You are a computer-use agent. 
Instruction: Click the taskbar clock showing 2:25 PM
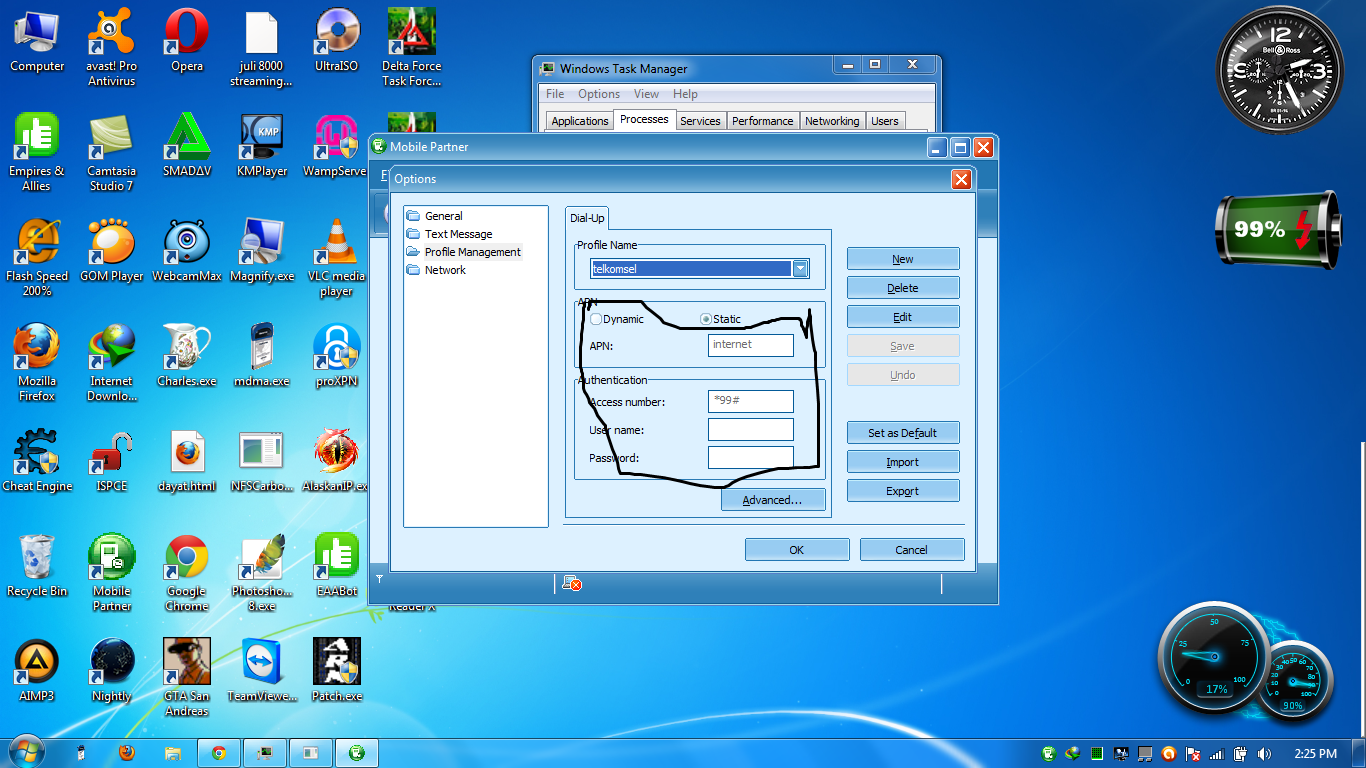click(1315, 754)
